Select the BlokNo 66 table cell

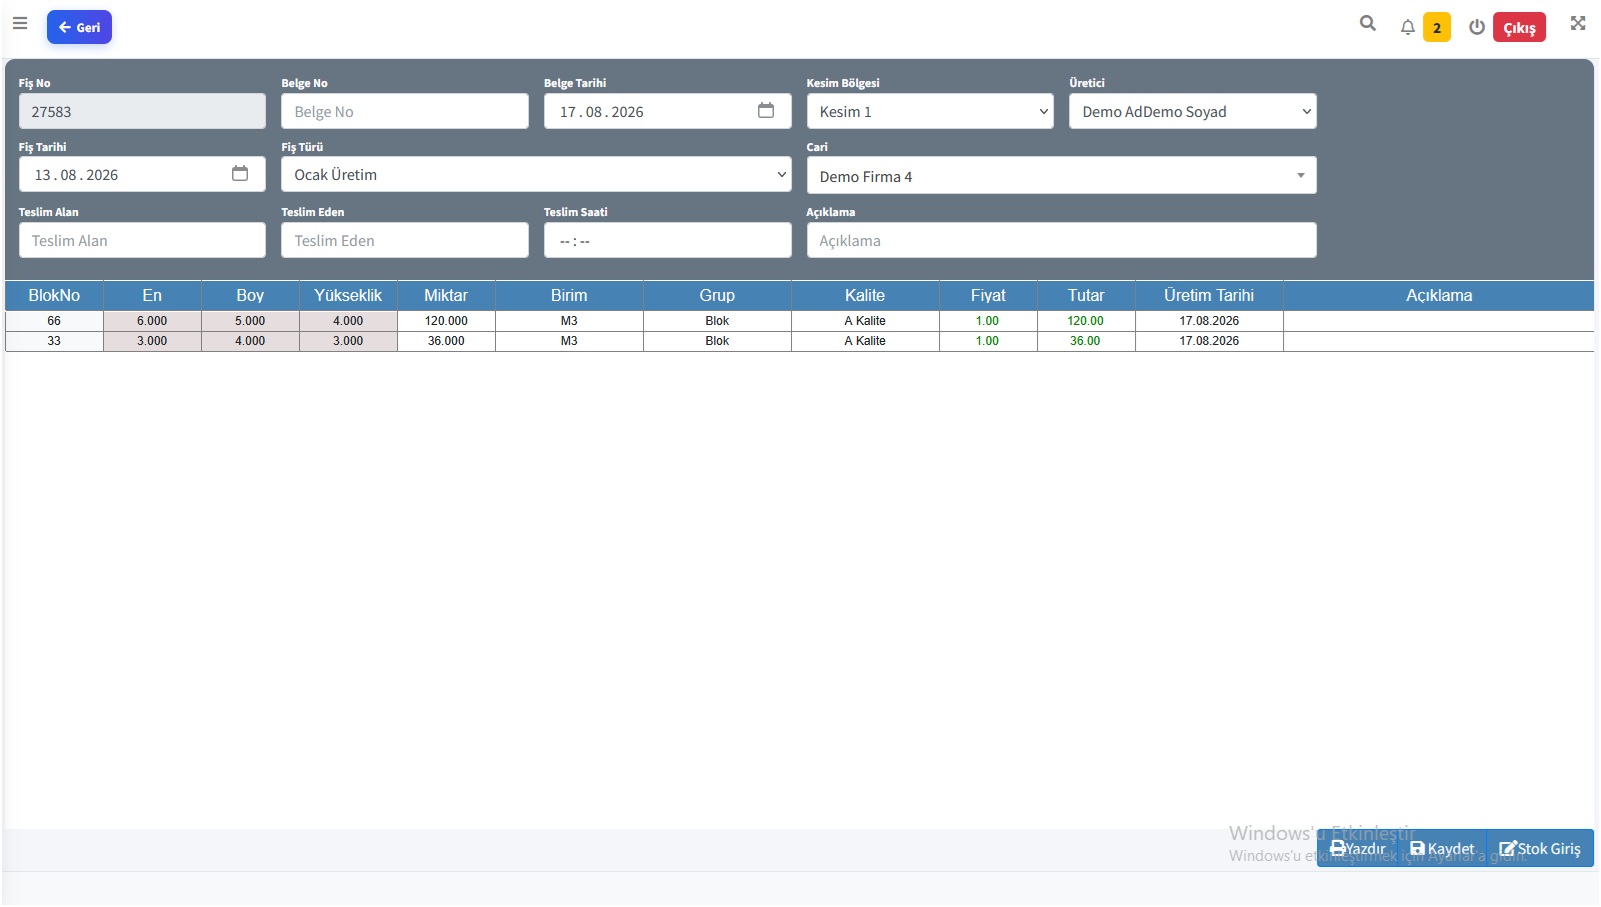(x=54, y=321)
